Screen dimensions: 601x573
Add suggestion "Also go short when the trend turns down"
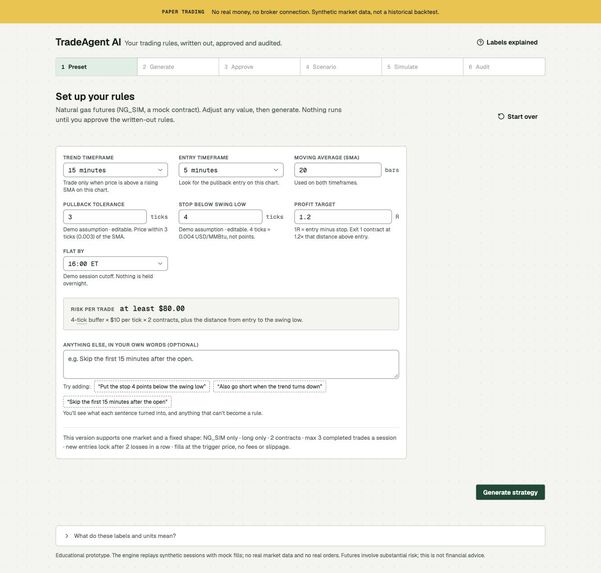click(269, 386)
